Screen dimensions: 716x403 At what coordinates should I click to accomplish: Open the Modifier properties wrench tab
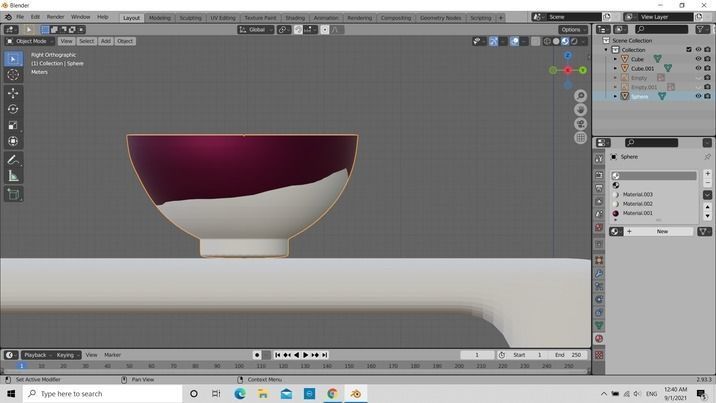599,273
